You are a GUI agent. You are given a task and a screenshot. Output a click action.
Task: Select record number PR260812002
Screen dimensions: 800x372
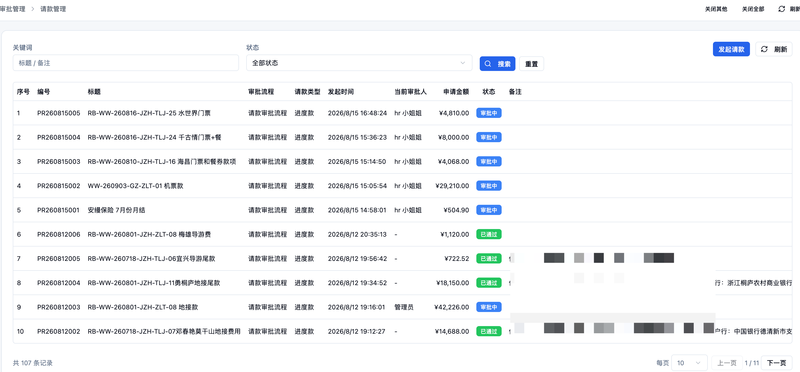click(x=59, y=331)
